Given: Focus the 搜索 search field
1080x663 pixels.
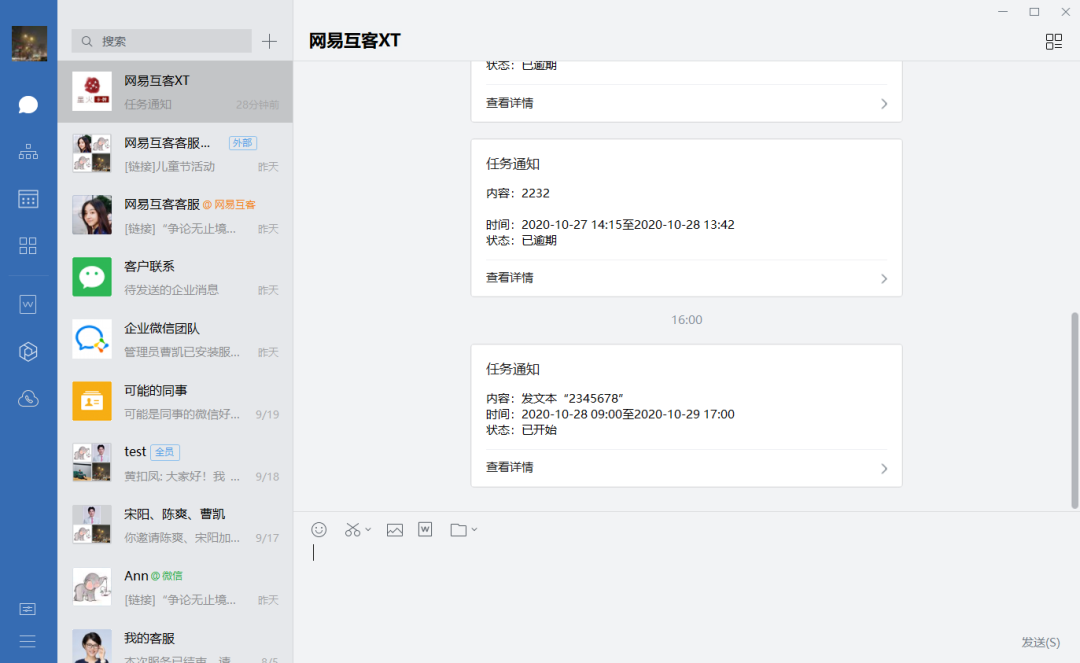Looking at the screenshot, I should 162,41.
